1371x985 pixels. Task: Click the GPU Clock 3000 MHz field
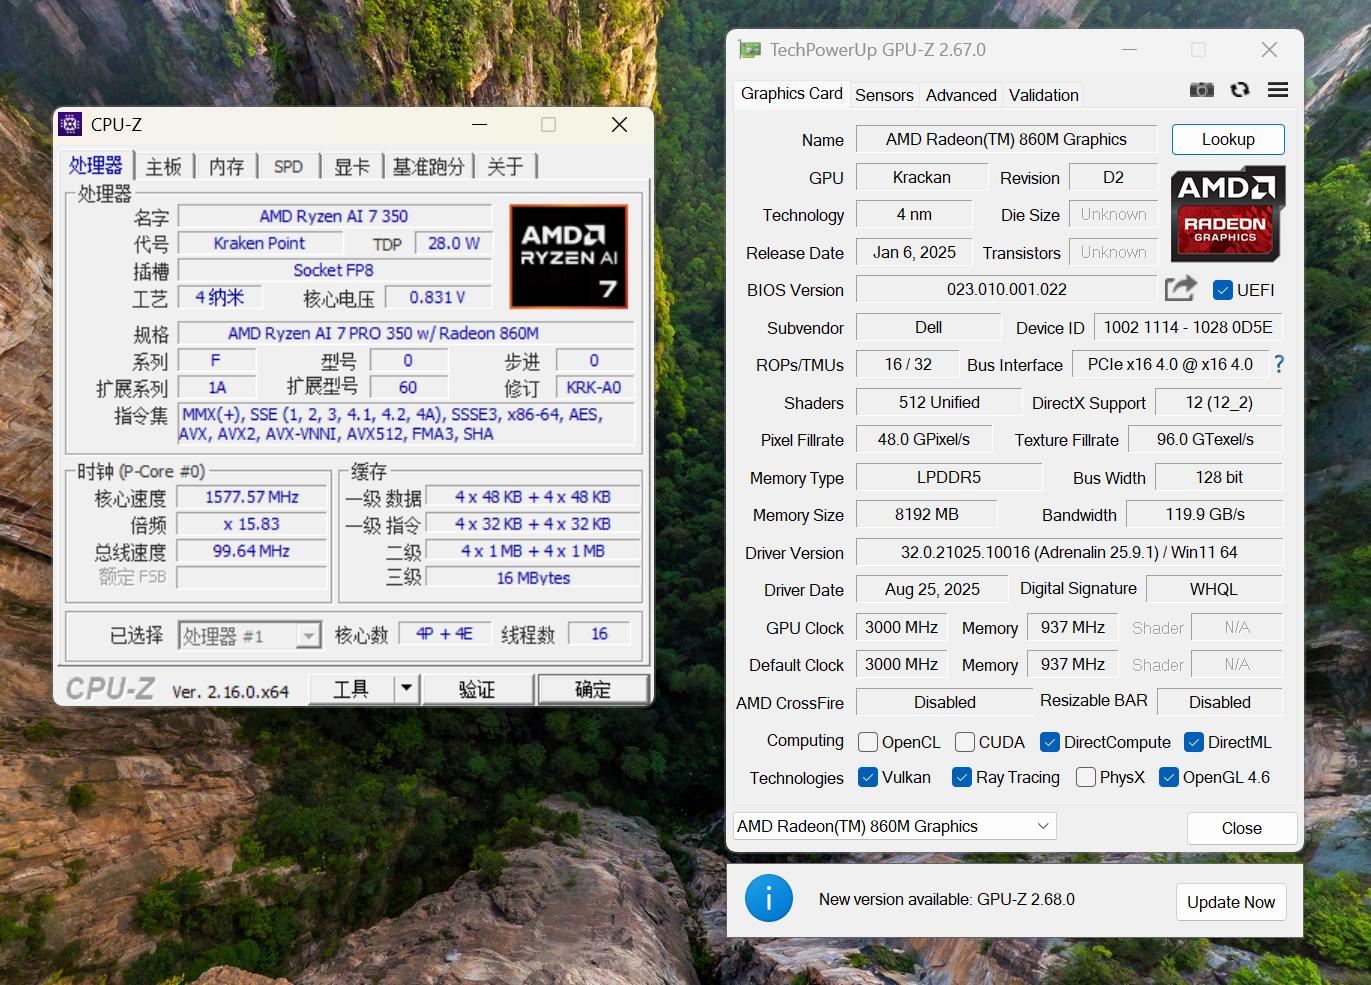(901, 627)
